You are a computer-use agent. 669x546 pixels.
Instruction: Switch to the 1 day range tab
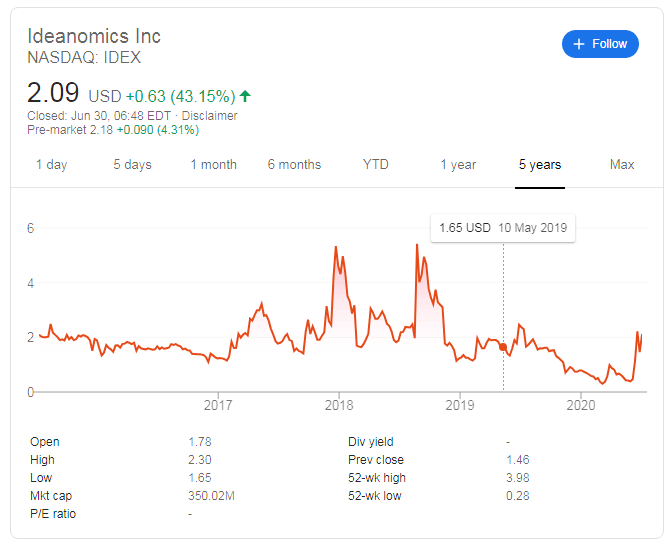pos(51,165)
